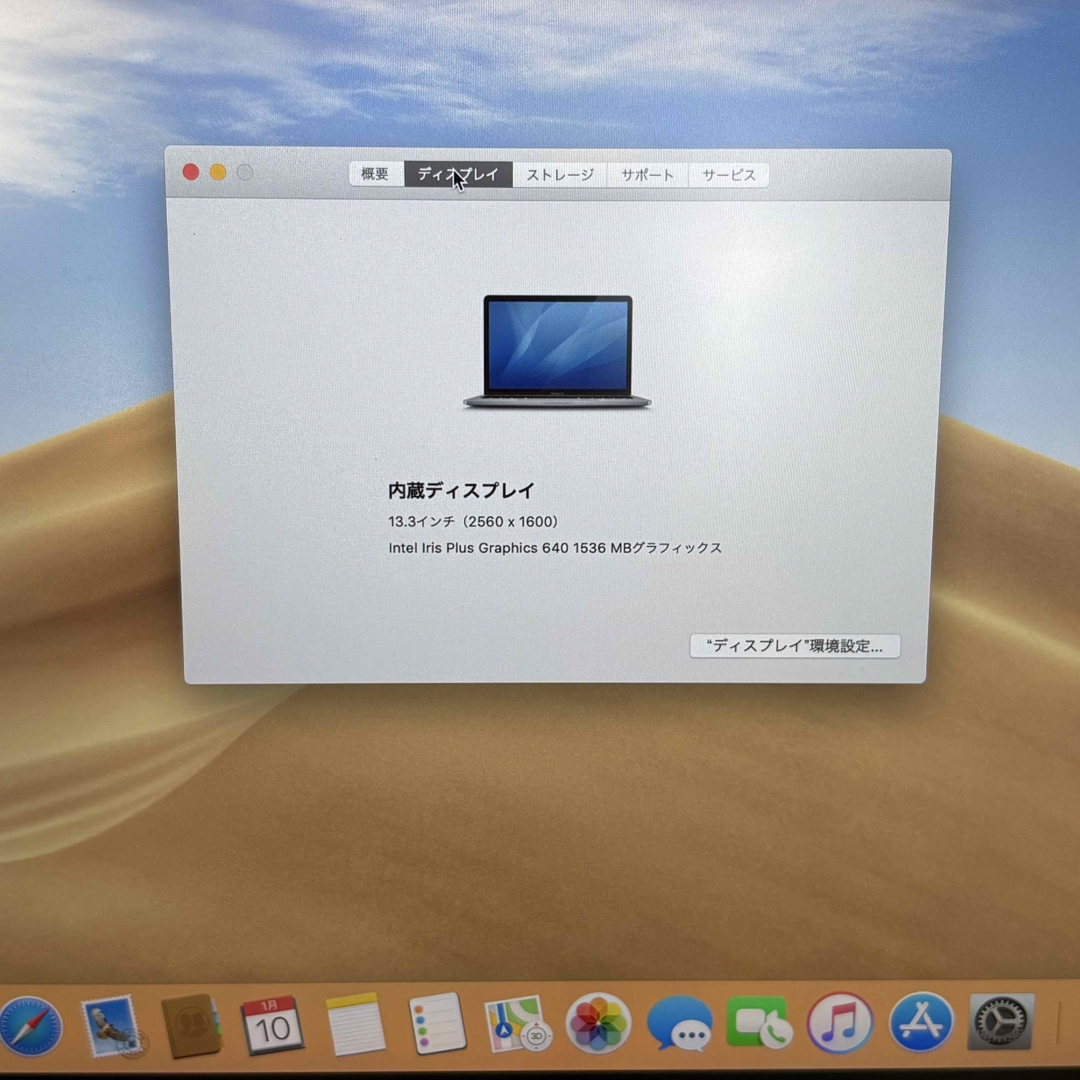Open the Contacts app icon
Viewport: 1080px width, 1080px height.
[191, 1026]
